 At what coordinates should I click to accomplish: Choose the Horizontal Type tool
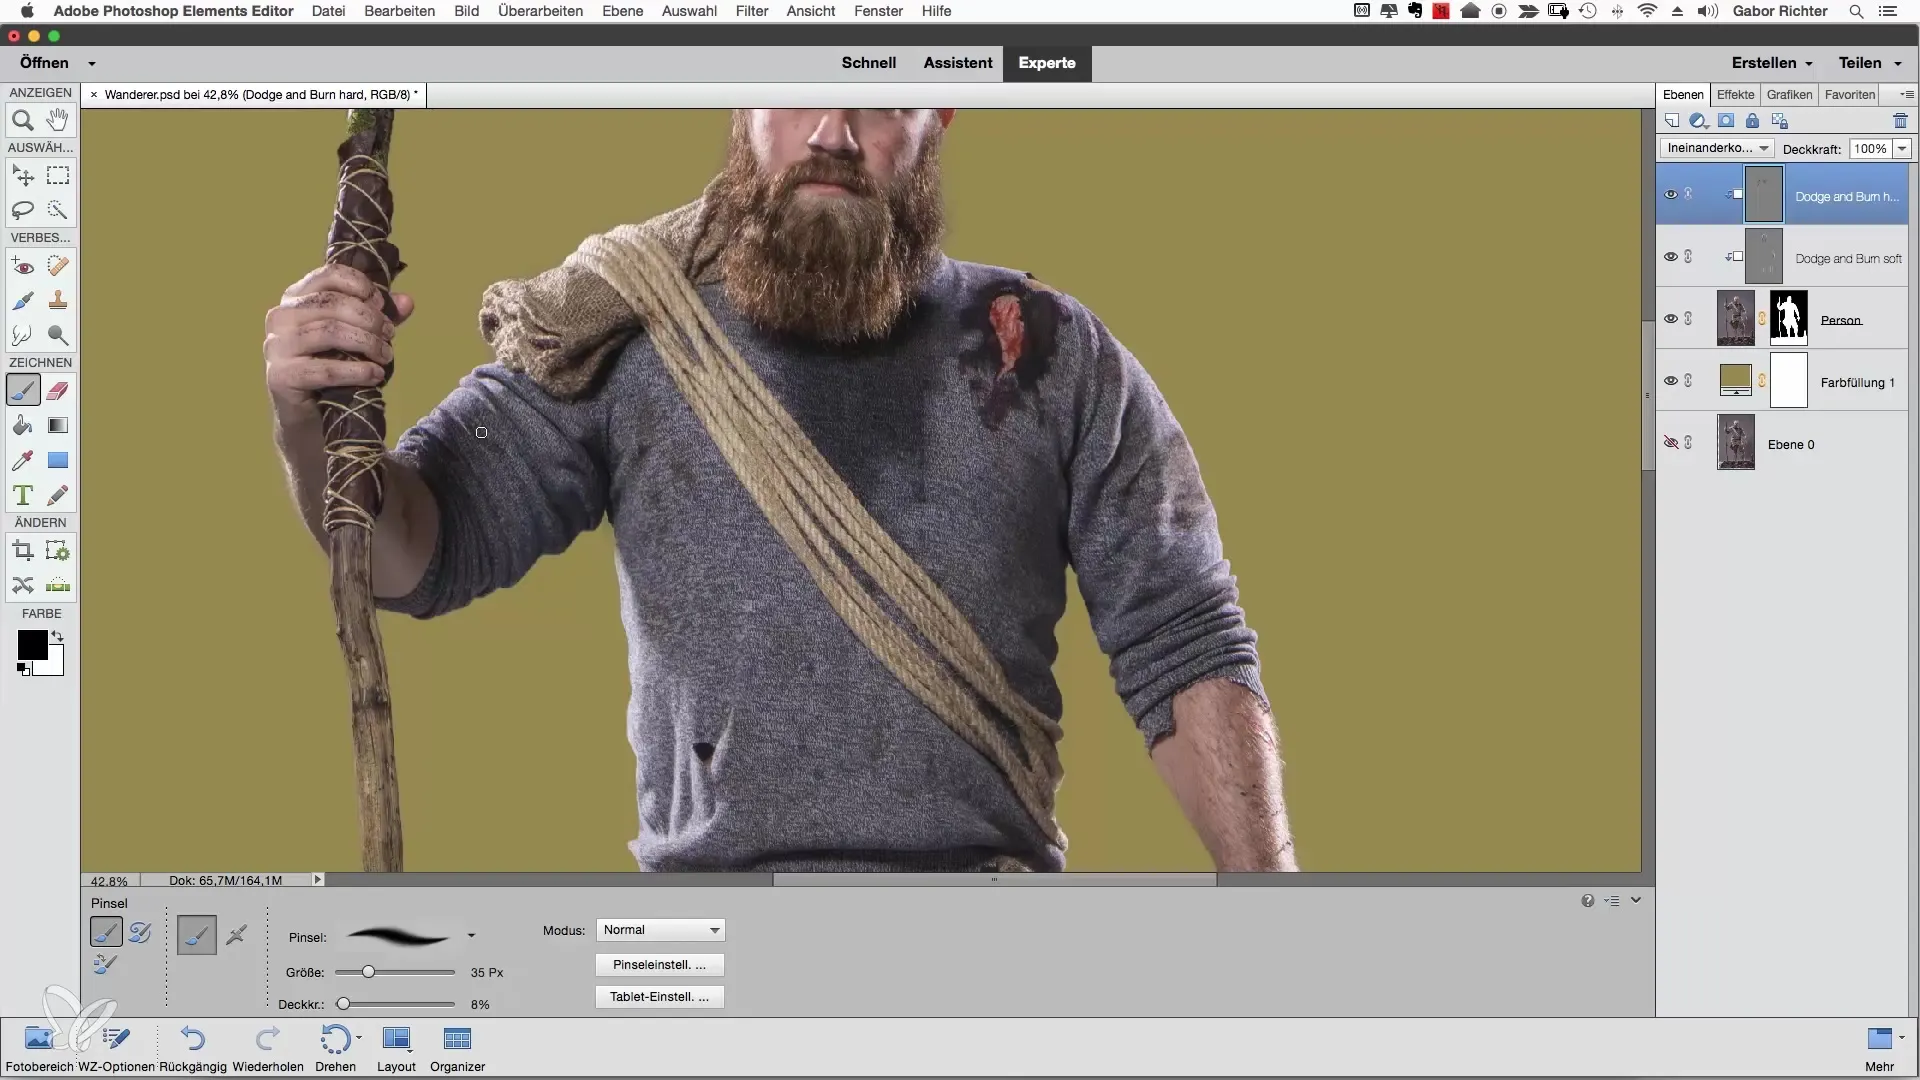(22, 495)
